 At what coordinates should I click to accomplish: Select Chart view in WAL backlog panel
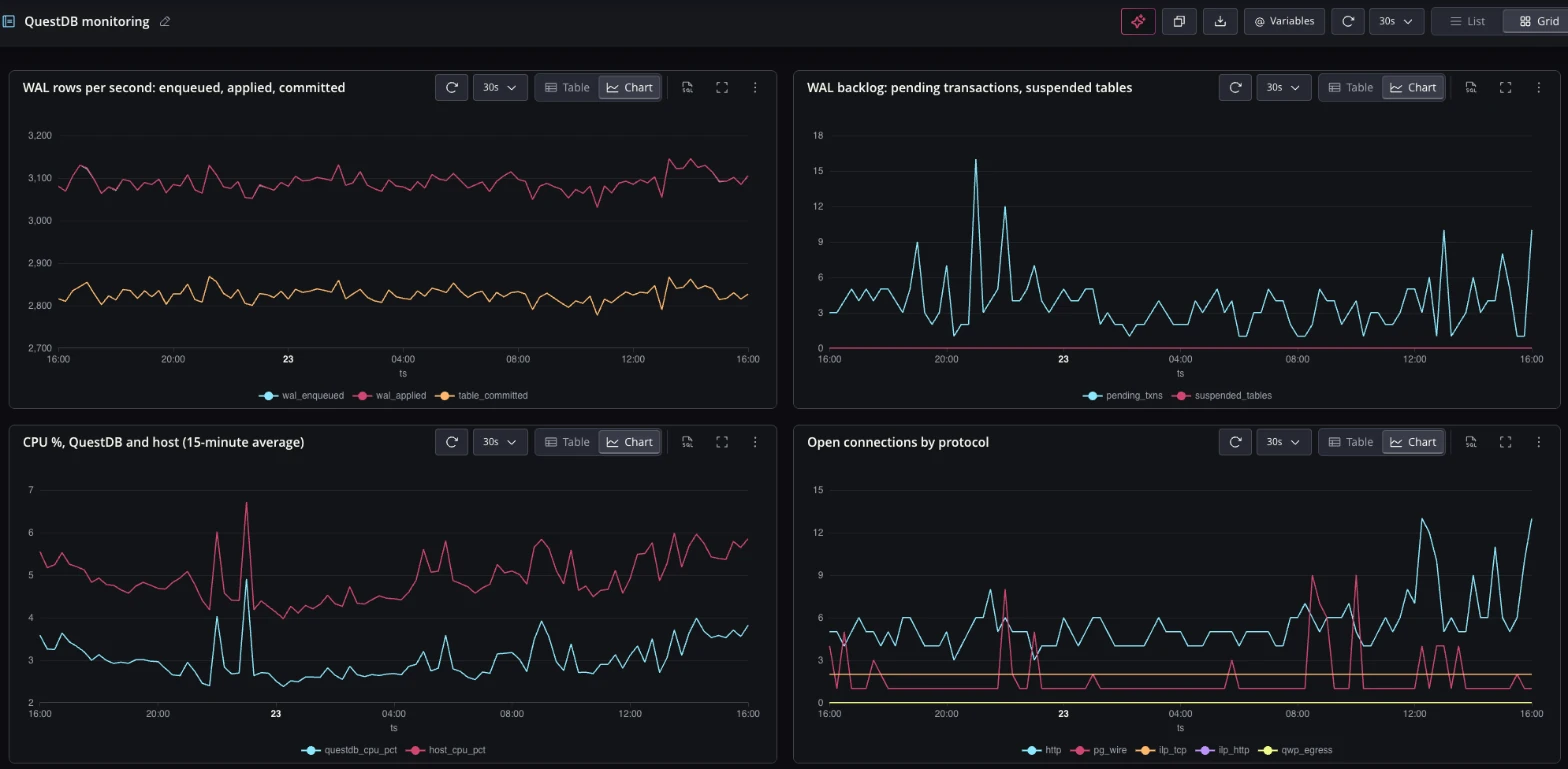pos(1413,87)
